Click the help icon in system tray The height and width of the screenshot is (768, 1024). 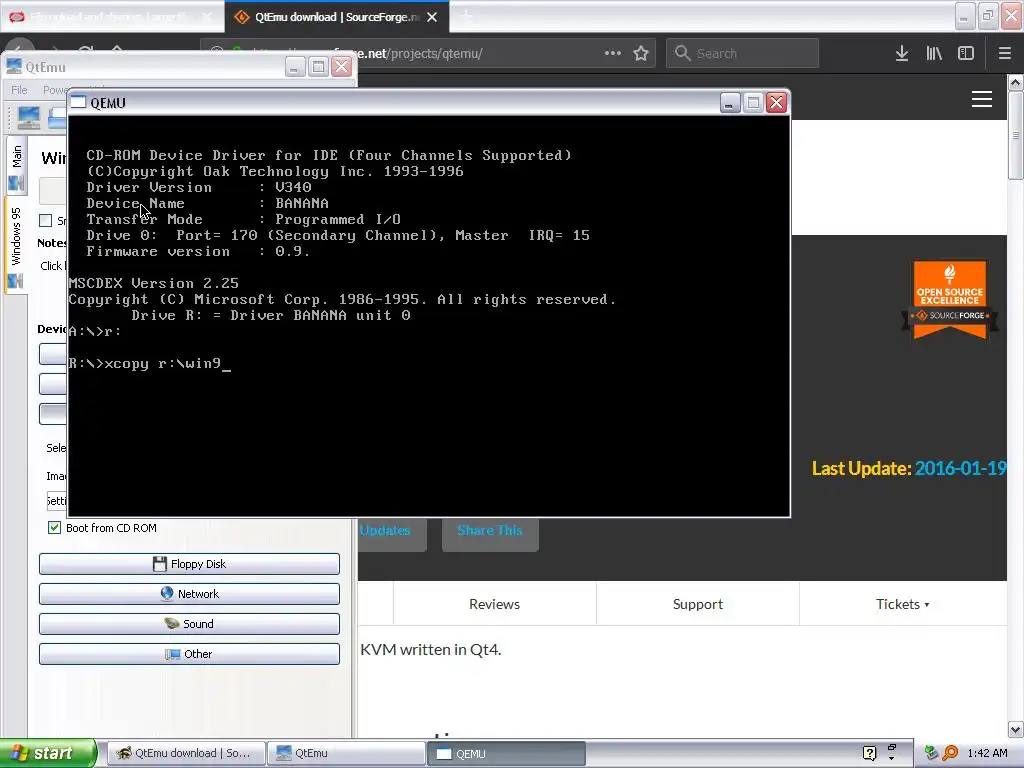coord(869,753)
